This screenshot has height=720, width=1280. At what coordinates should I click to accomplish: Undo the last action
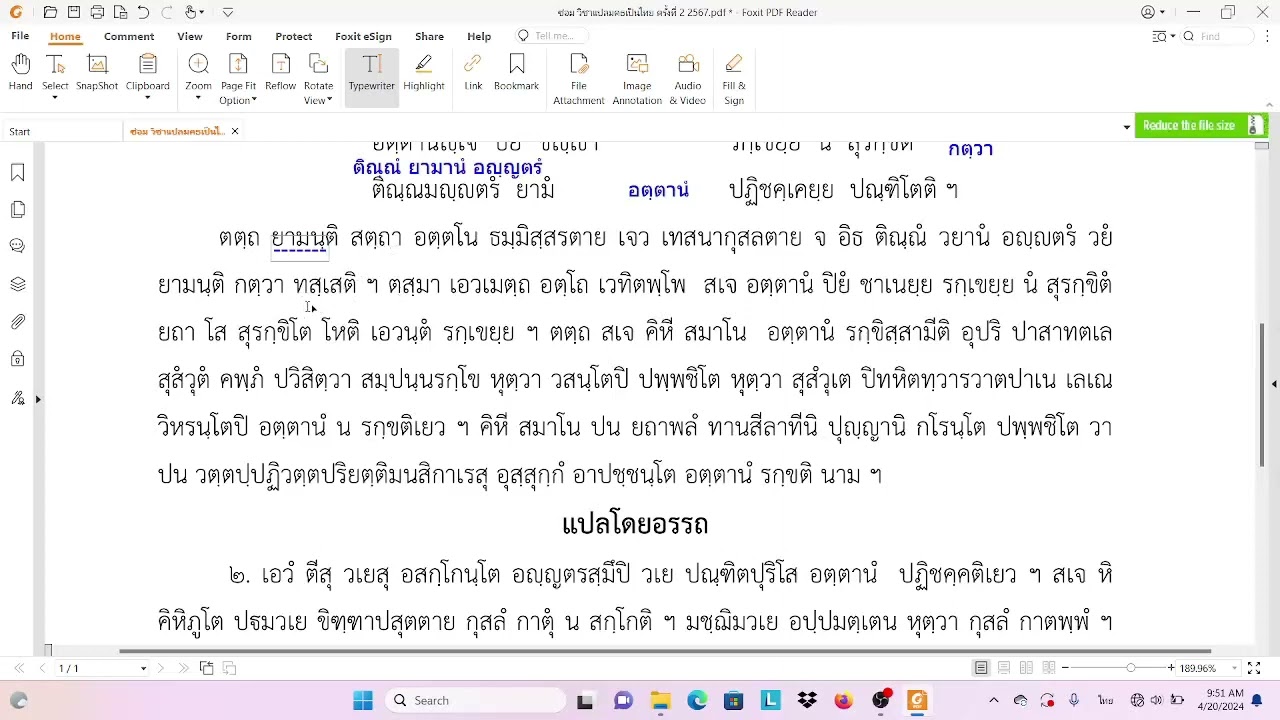tap(143, 12)
